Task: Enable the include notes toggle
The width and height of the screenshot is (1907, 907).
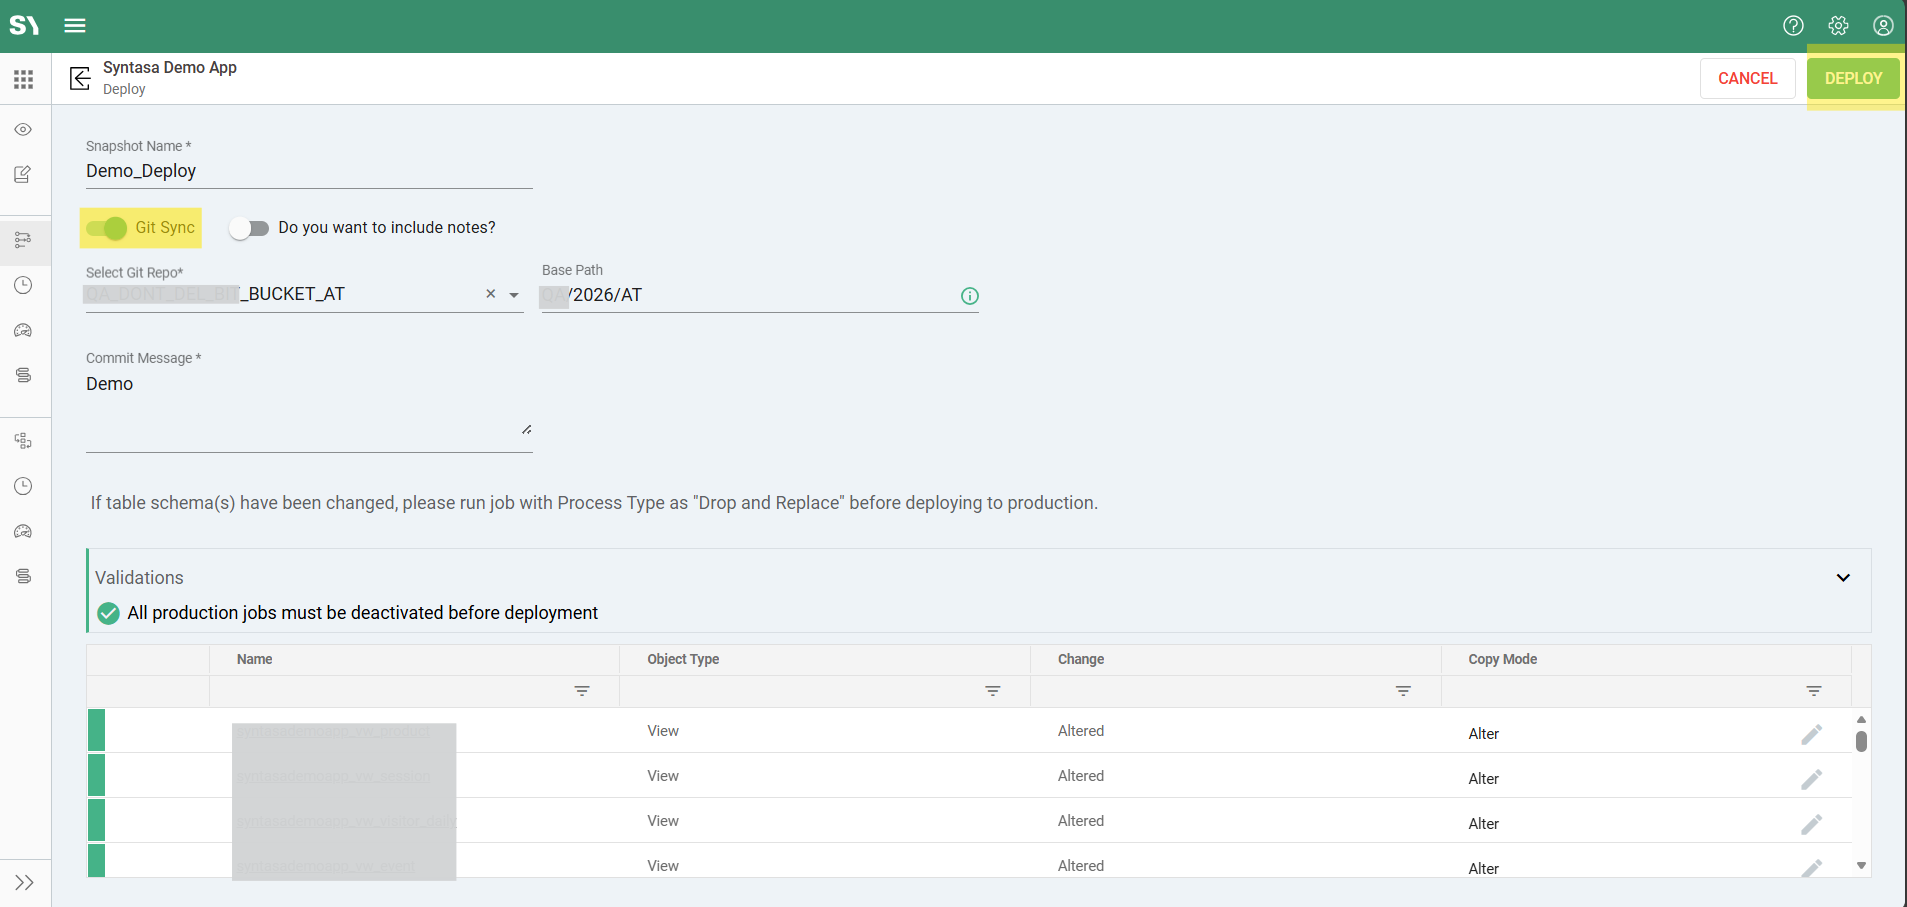Action: click(249, 228)
